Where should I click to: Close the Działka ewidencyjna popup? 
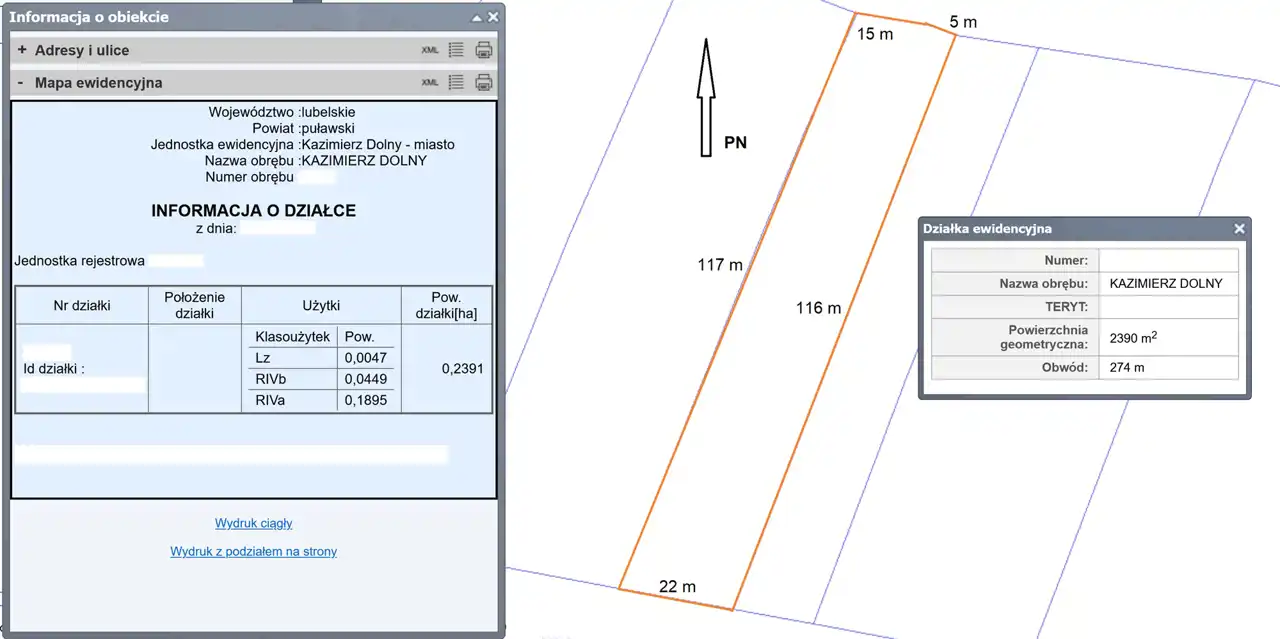pos(1239,229)
